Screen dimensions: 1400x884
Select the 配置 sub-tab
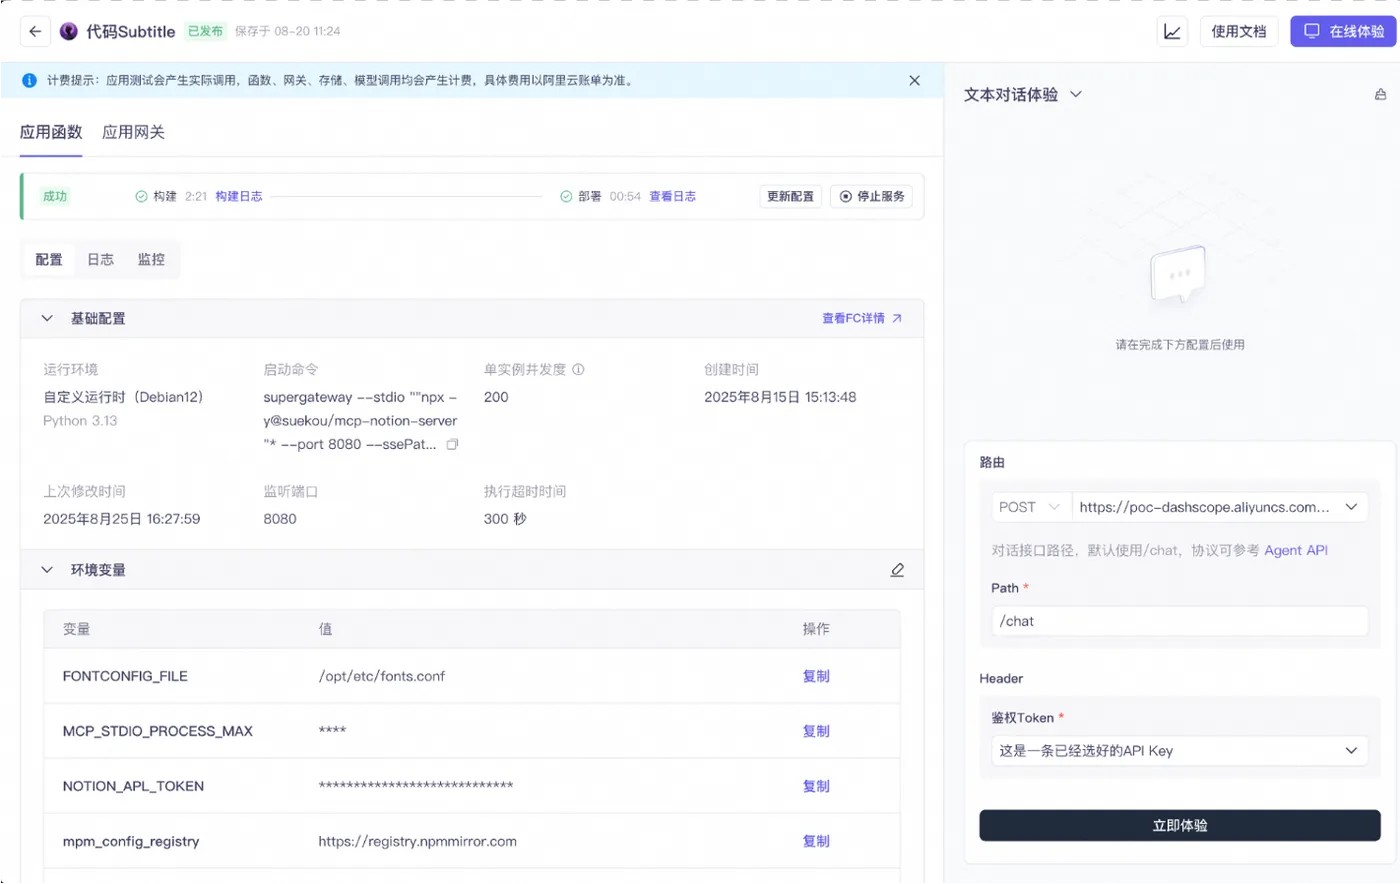(x=49, y=260)
